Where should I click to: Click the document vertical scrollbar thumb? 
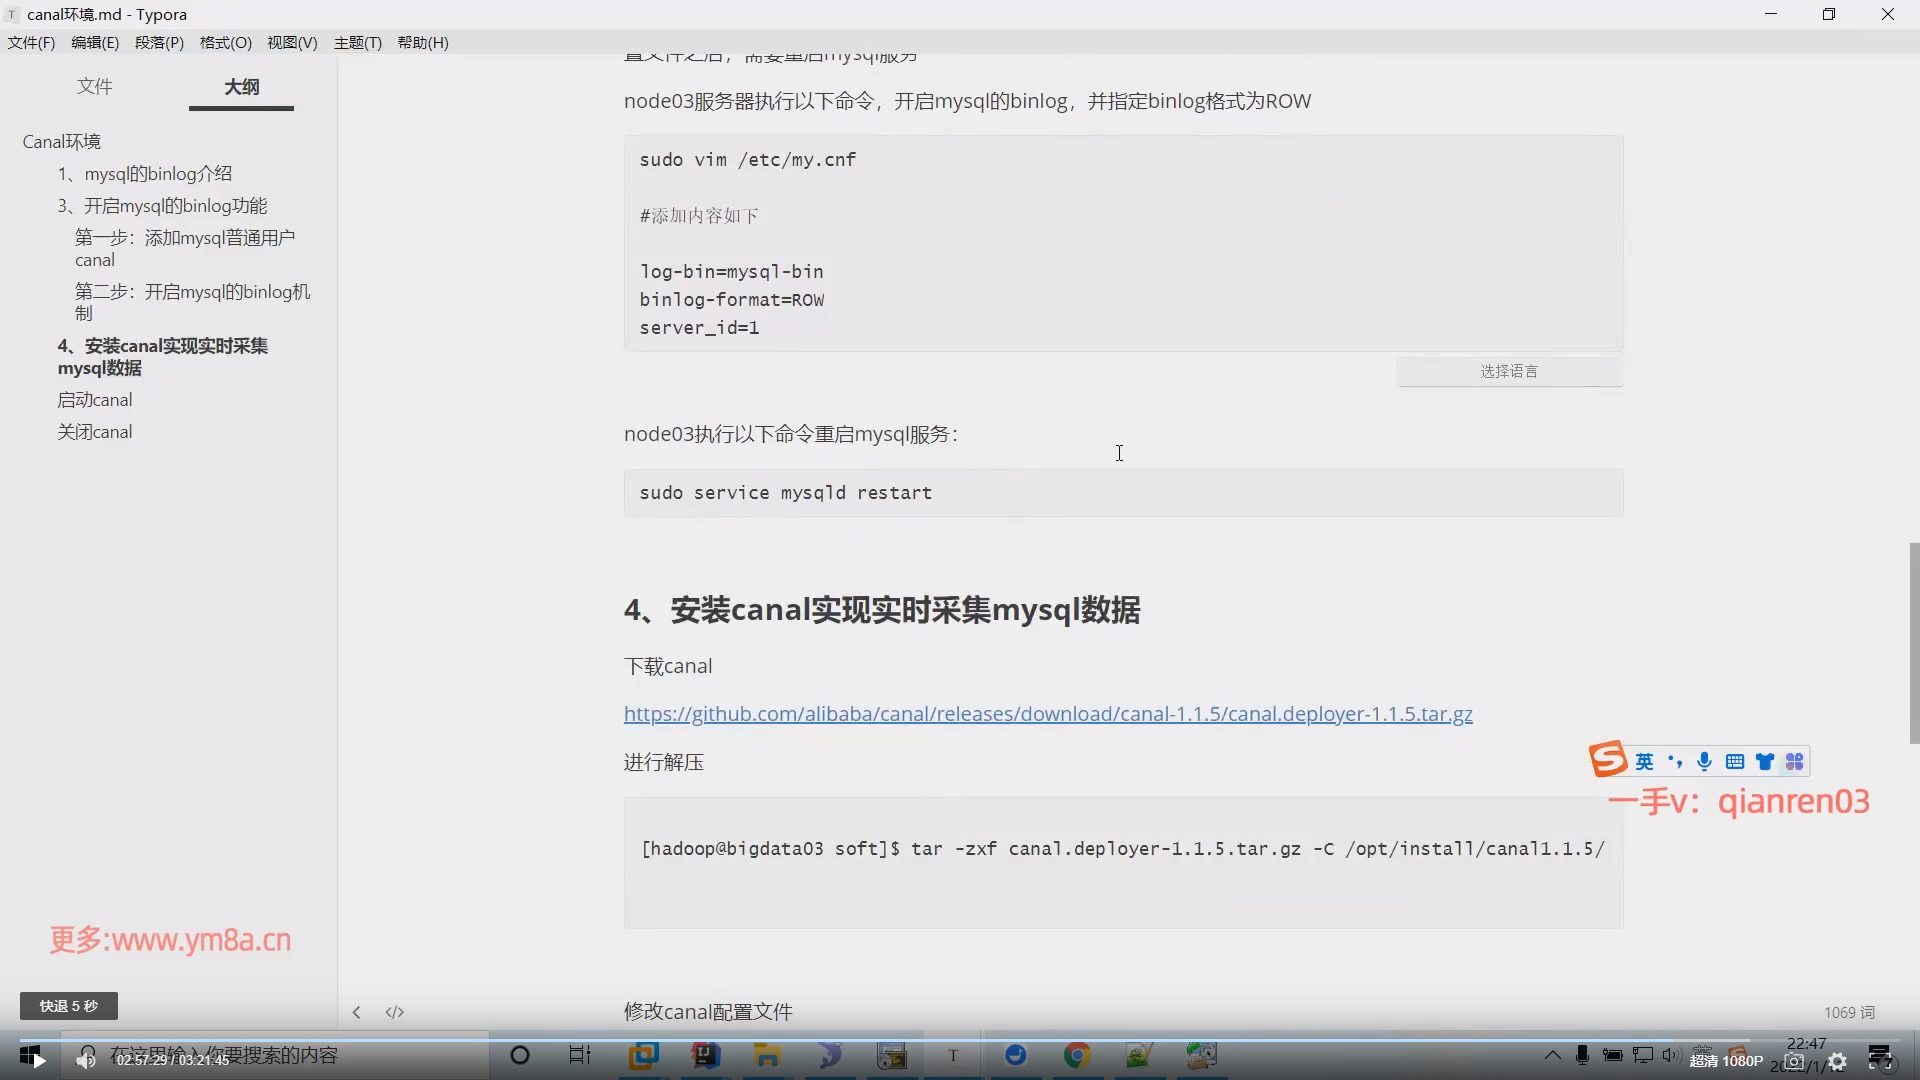1914,642
